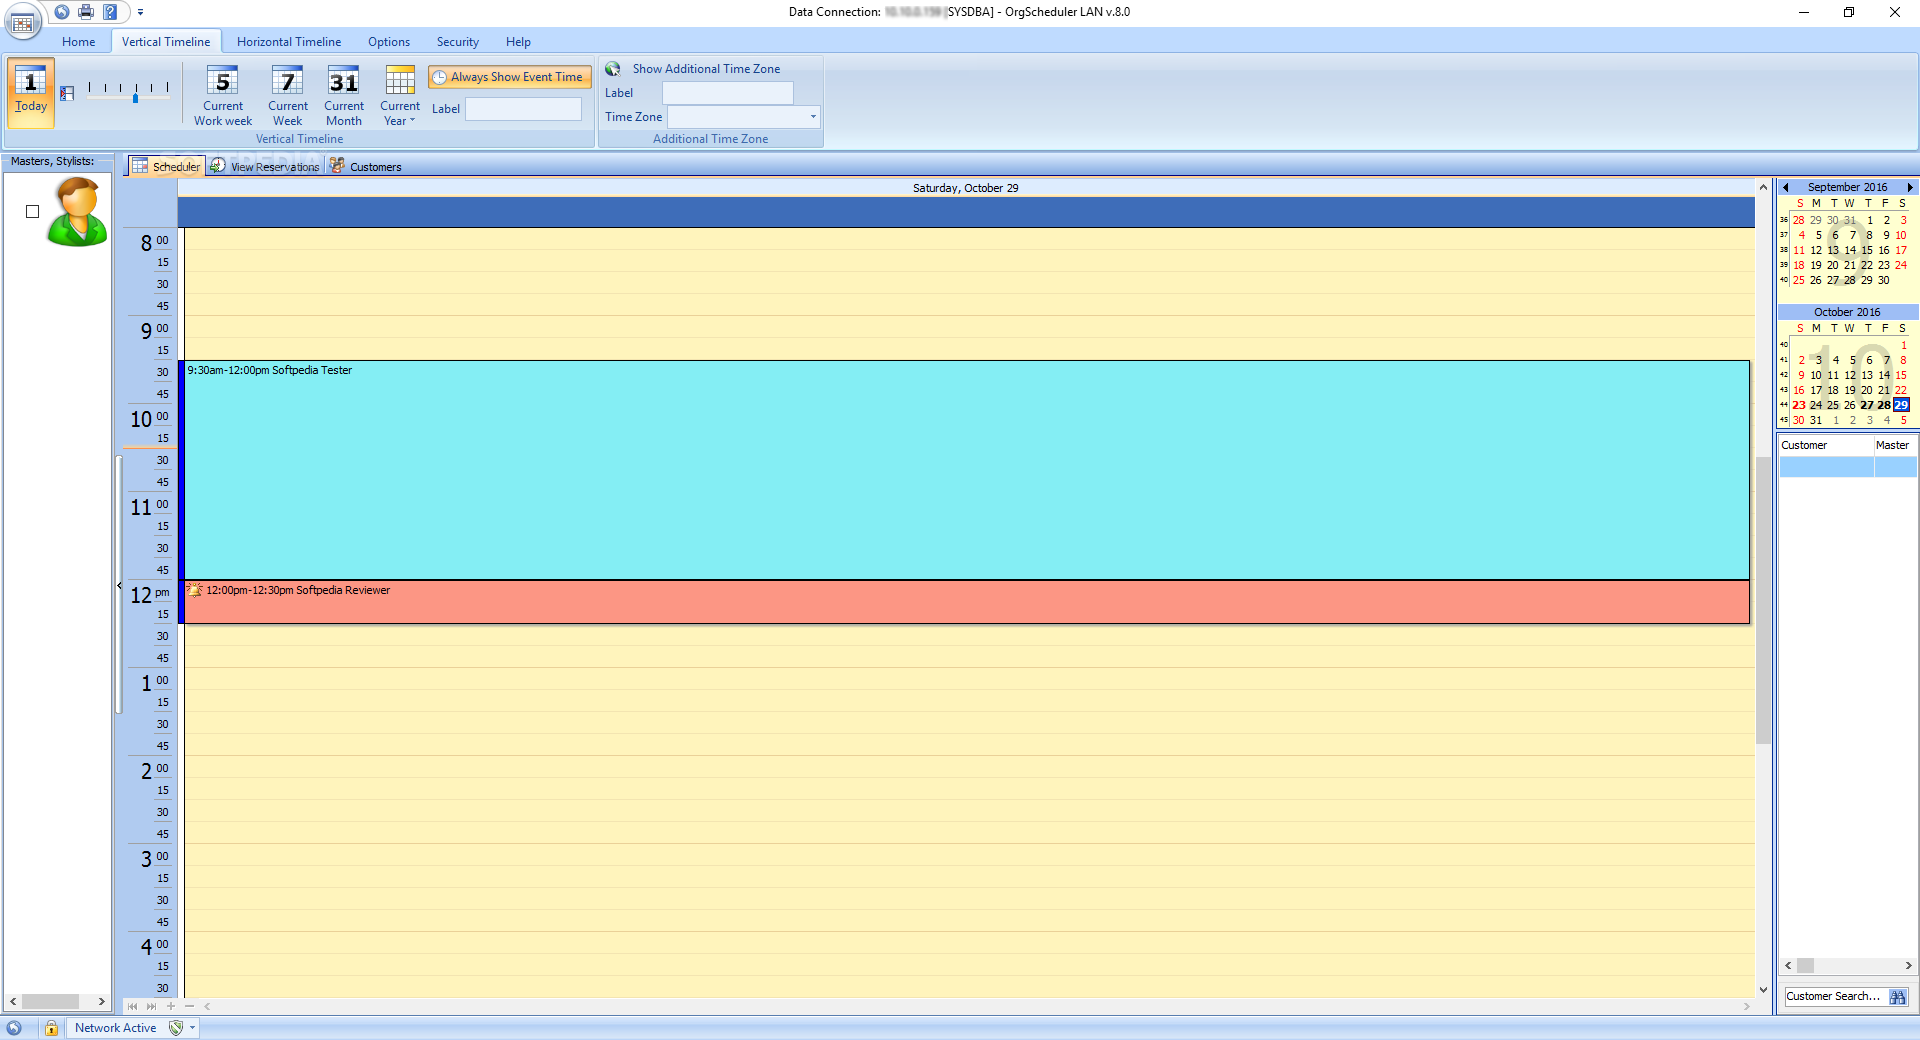Collapse the stylists side panel arrow
This screenshot has height=1040, width=1920.
[x=119, y=585]
